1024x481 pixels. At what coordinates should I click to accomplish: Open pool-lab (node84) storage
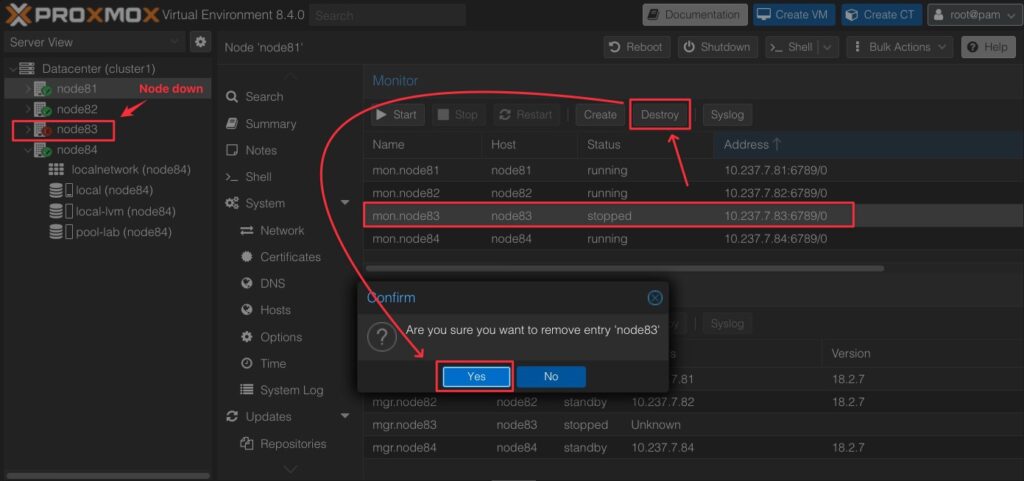pyautogui.click(x=123, y=232)
